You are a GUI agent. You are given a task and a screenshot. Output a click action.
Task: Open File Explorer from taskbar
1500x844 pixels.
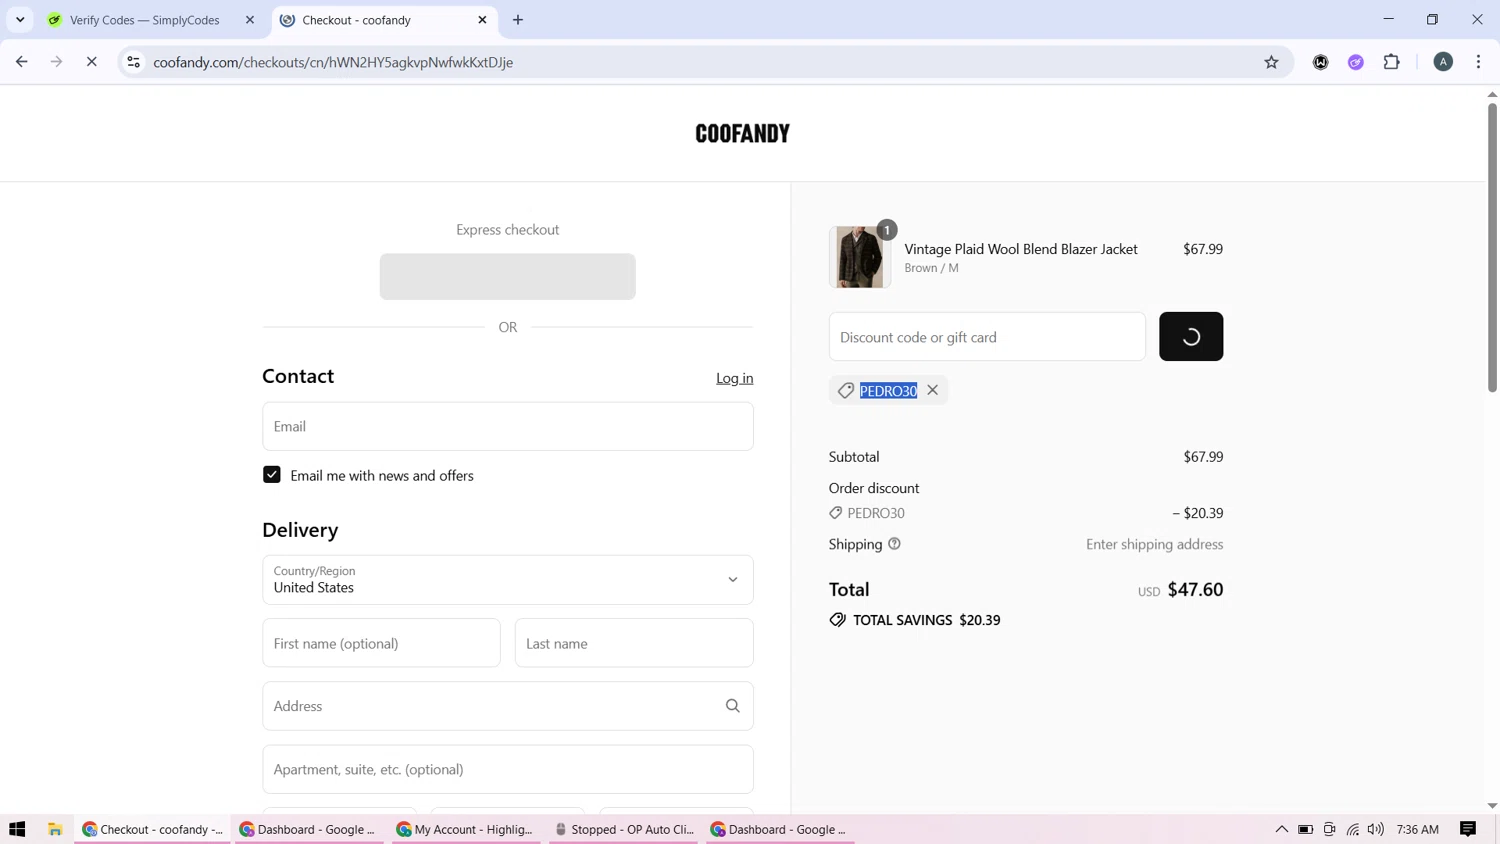click(x=55, y=829)
